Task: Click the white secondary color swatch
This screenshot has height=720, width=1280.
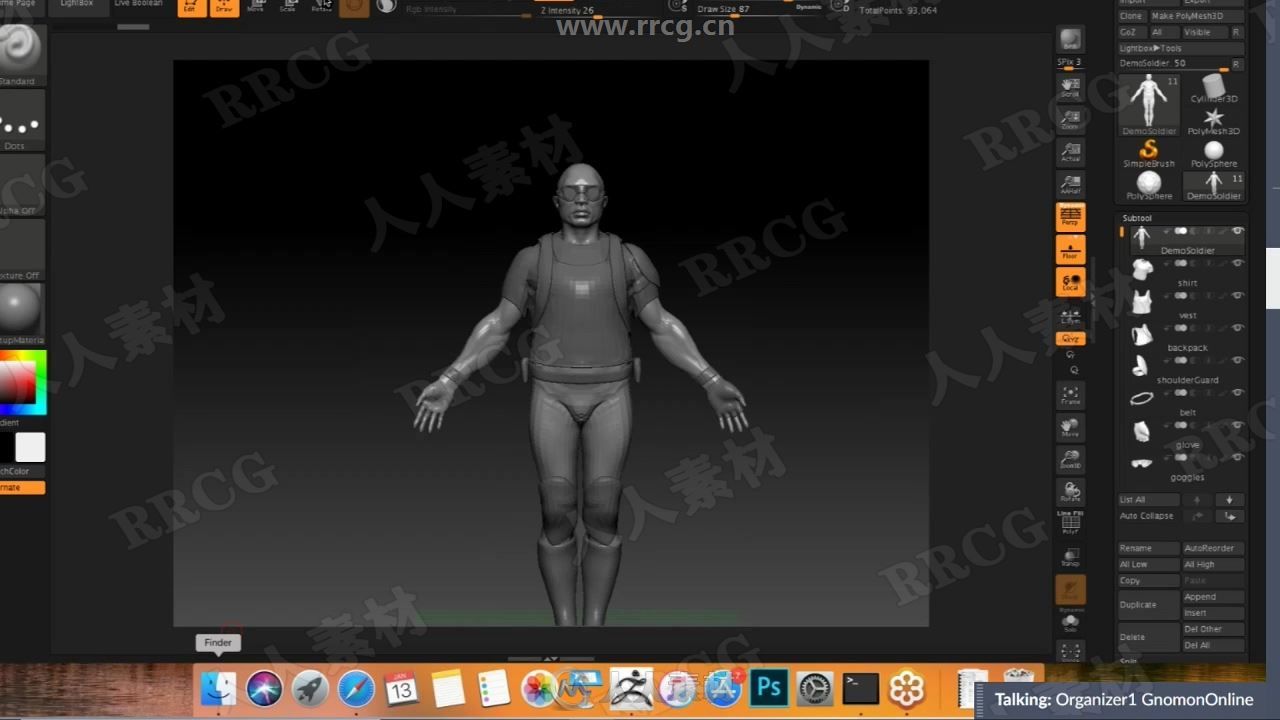Action: [31, 447]
